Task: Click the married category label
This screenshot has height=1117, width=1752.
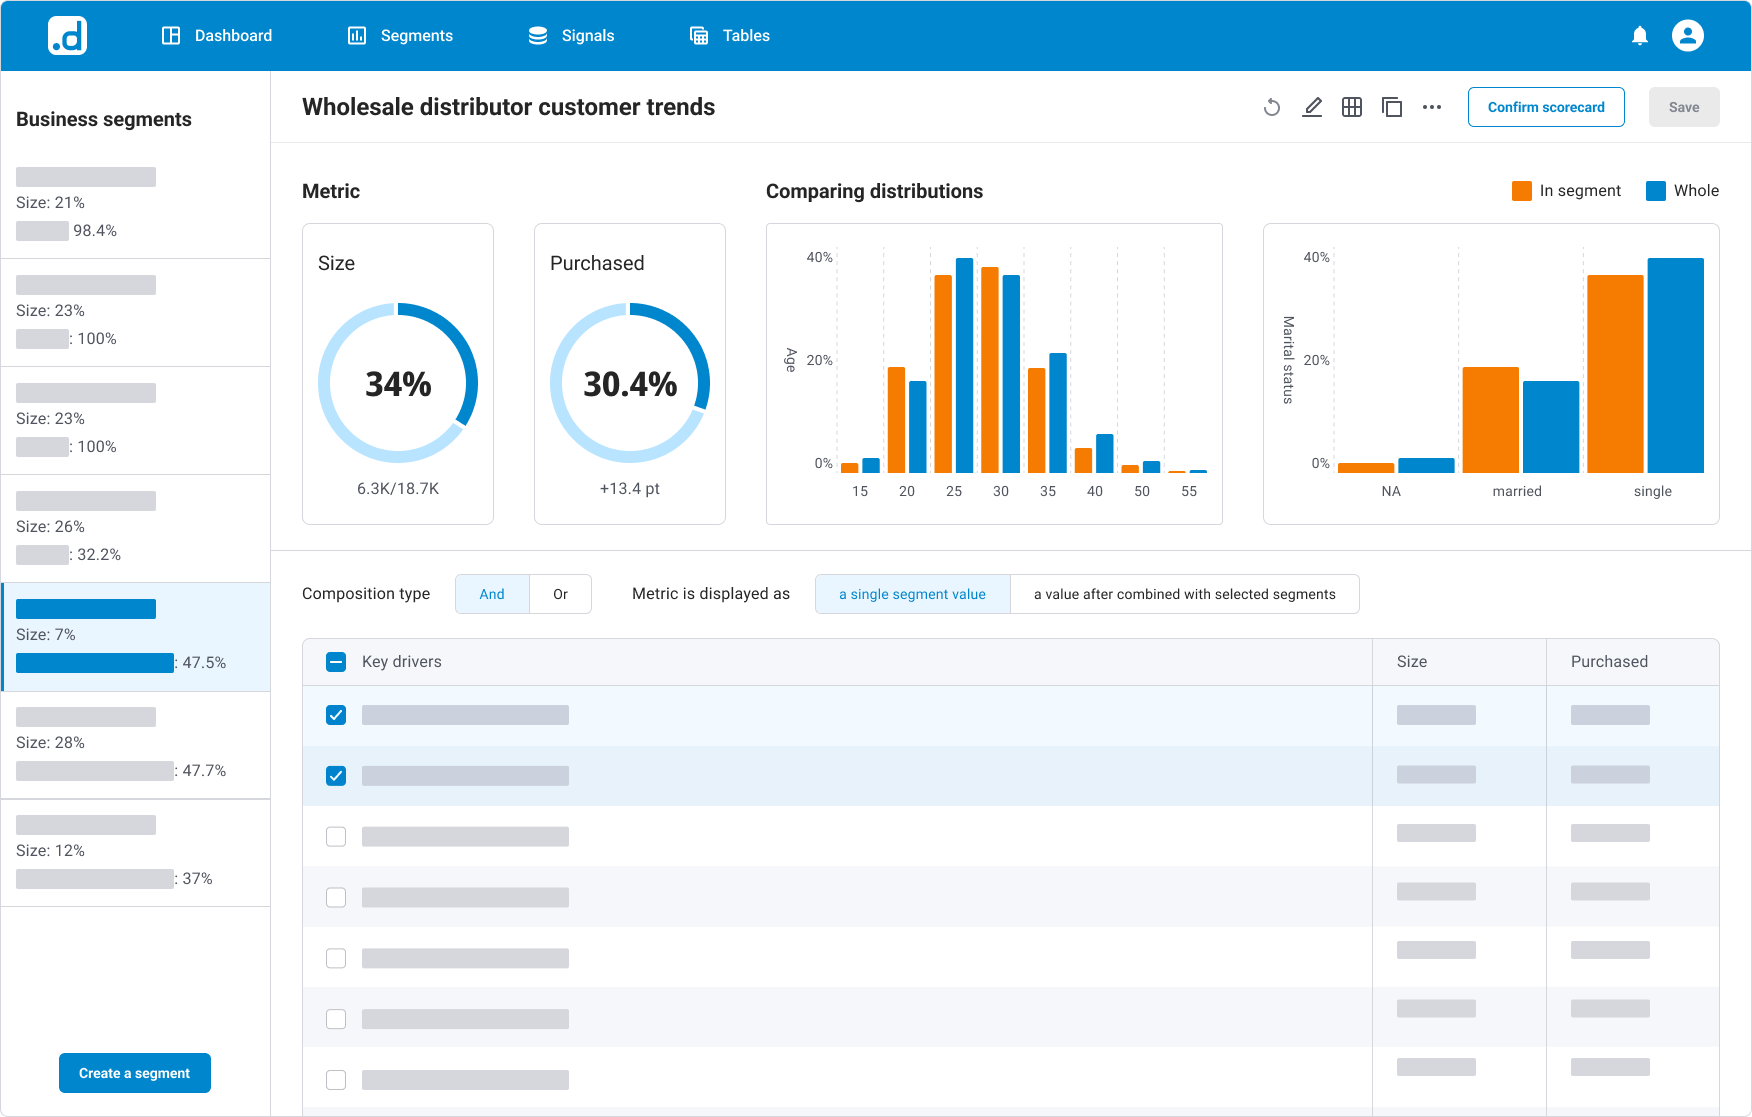Action: (1517, 491)
